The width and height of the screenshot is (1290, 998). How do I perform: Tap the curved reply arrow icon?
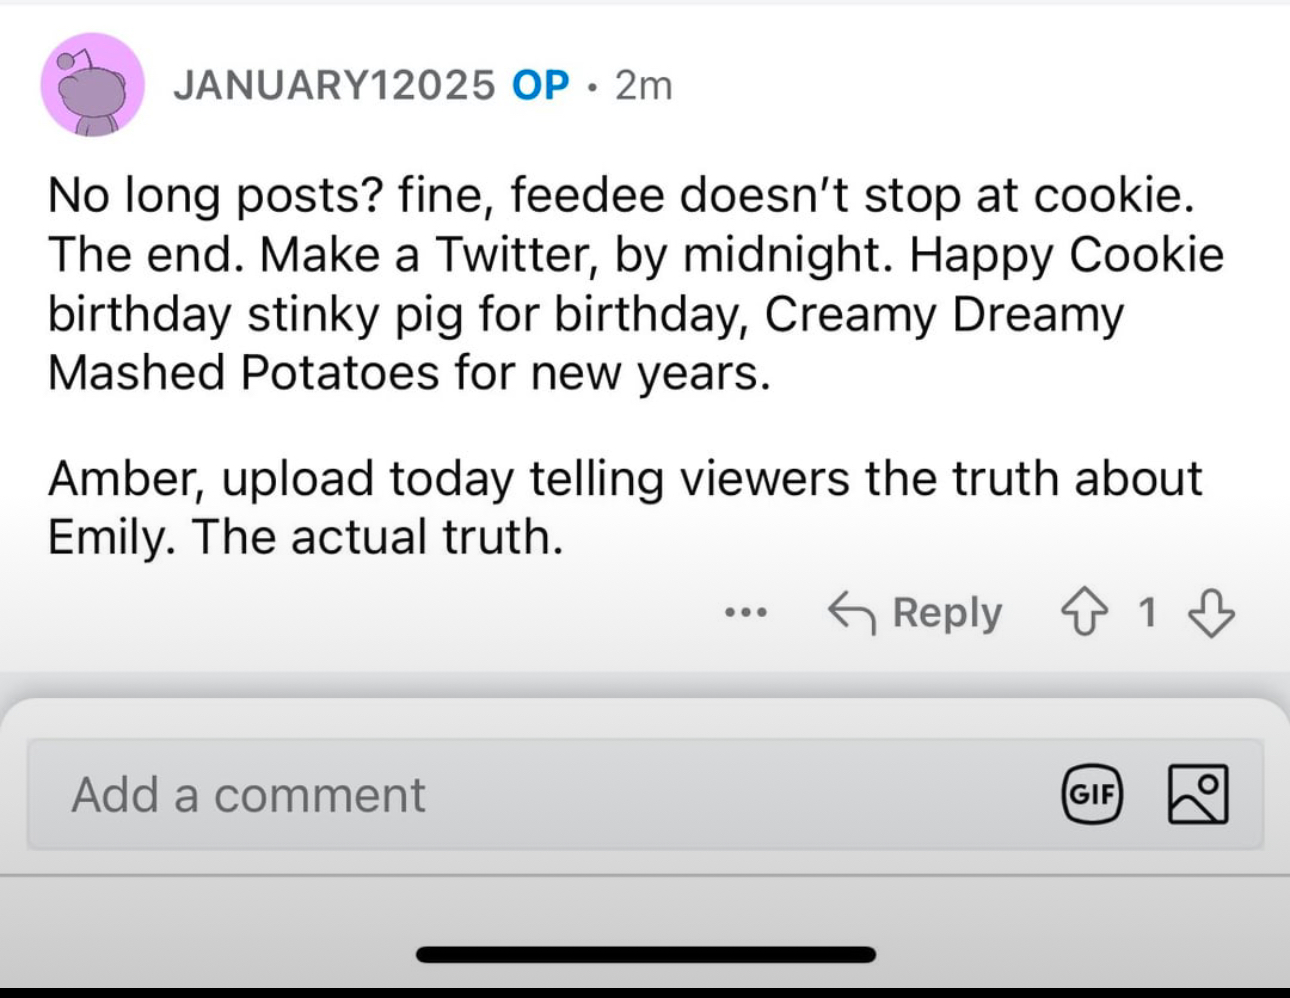coord(852,612)
